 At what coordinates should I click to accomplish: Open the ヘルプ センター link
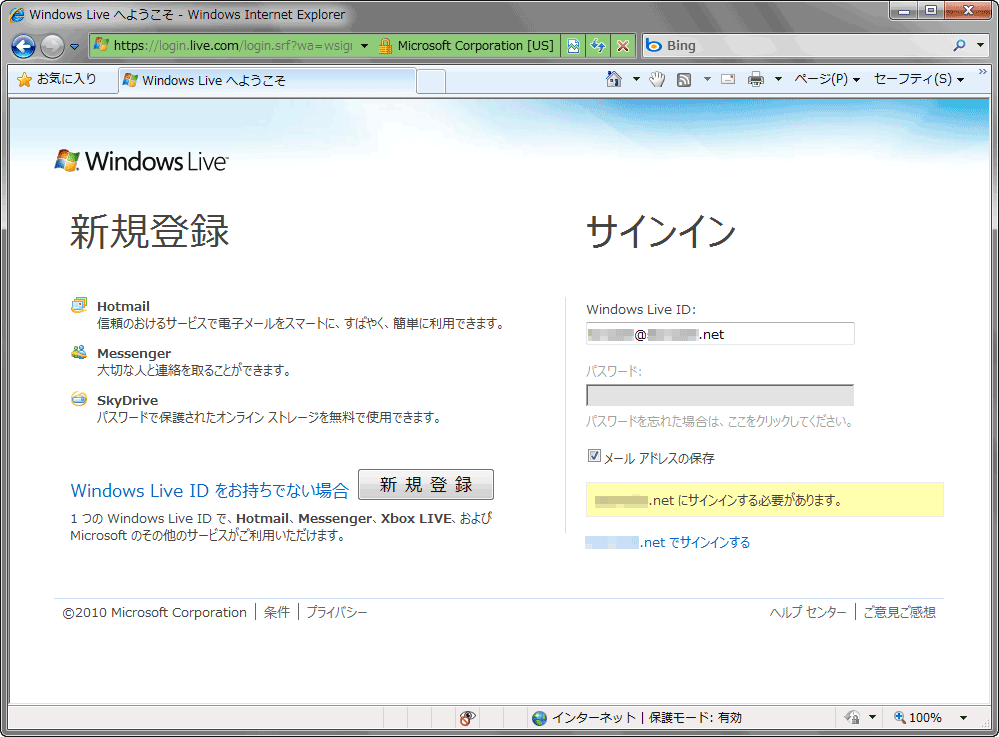808,612
